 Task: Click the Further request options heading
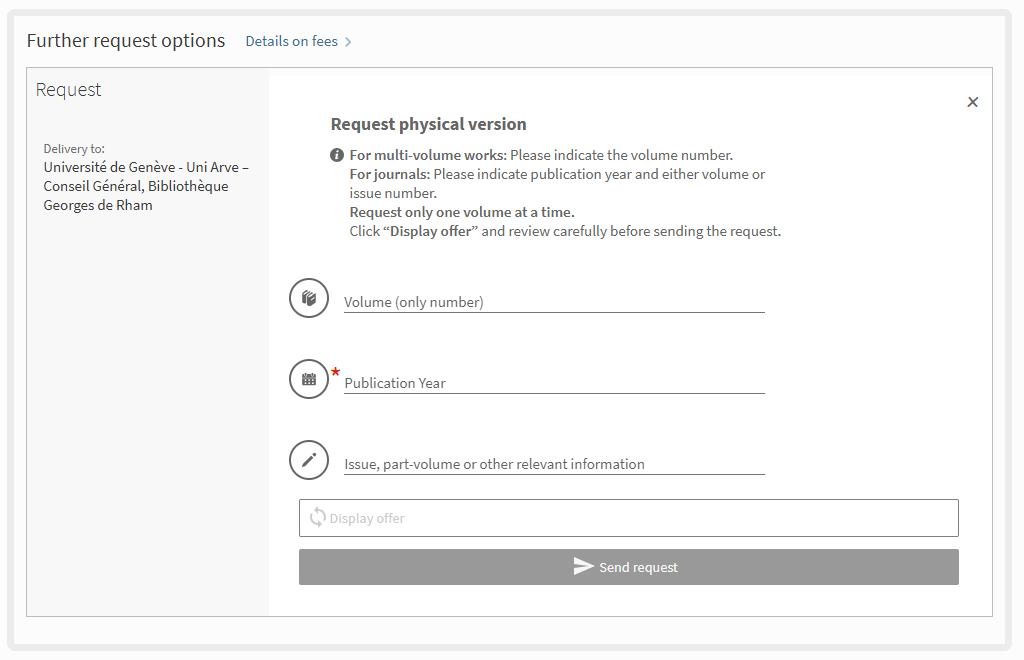(x=126, y=41)
